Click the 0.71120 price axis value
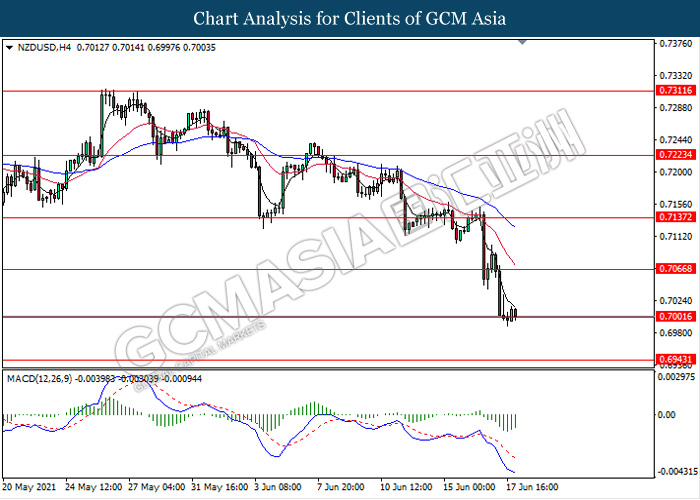The width and height of the screenshot is (700, 500). (x=676, y=237)
